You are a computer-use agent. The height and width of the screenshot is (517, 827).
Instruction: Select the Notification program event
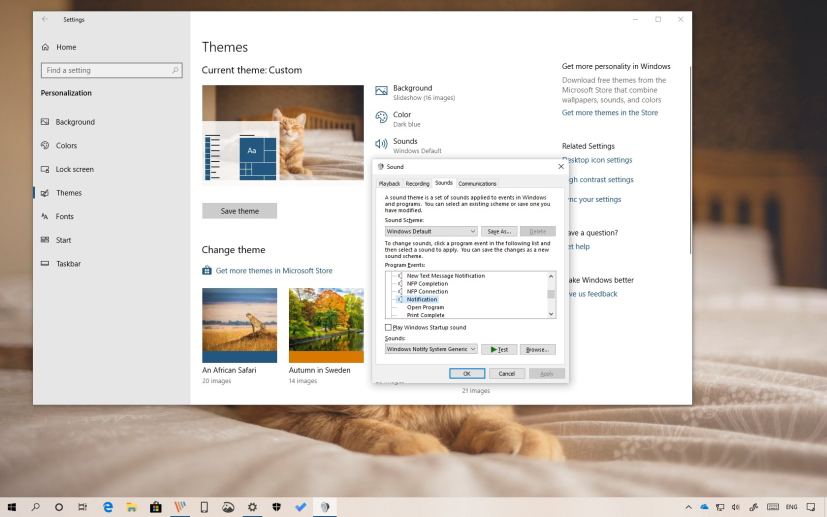(422, 299)
